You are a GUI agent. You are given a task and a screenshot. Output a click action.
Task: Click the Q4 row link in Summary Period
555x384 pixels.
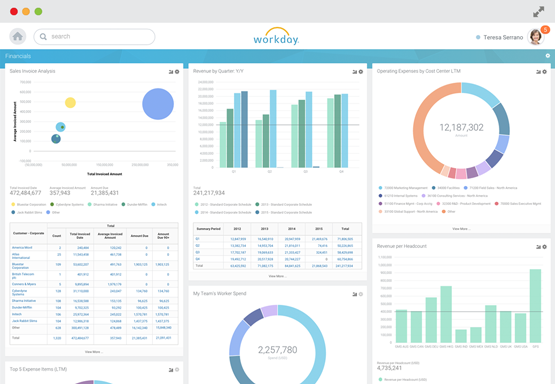198,259
